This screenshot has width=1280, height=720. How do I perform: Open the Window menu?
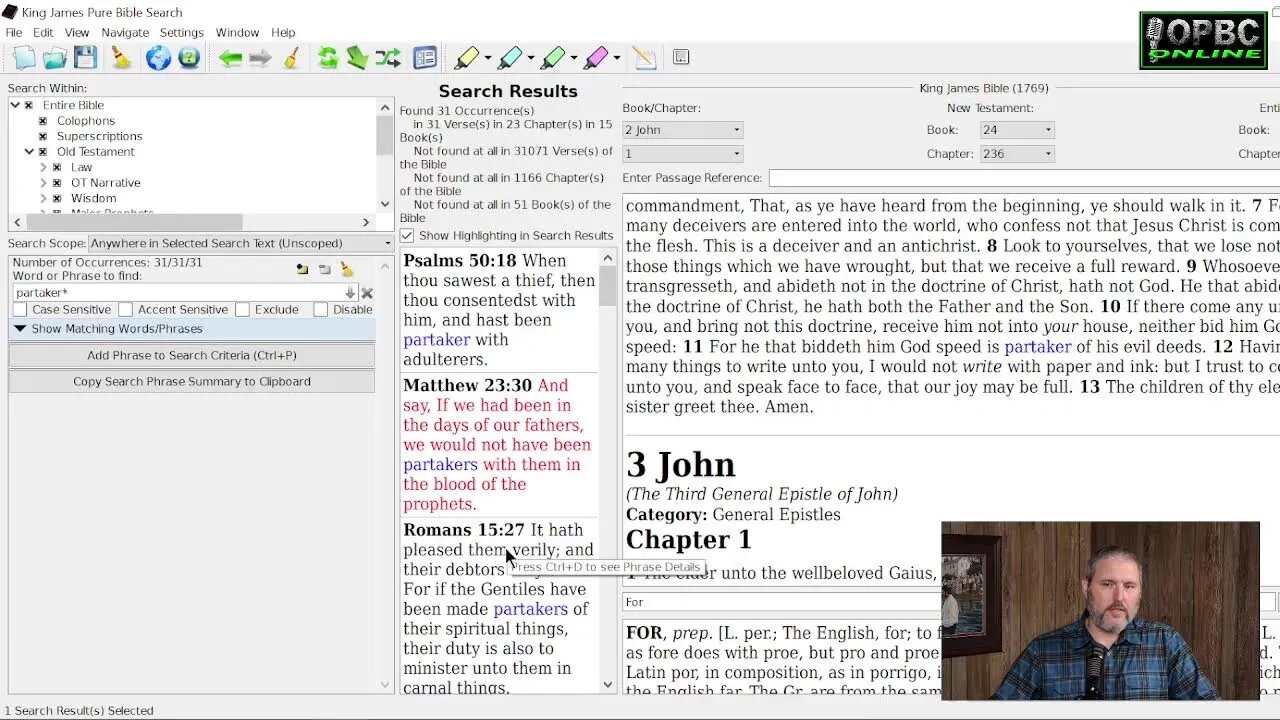pos(237,33)
